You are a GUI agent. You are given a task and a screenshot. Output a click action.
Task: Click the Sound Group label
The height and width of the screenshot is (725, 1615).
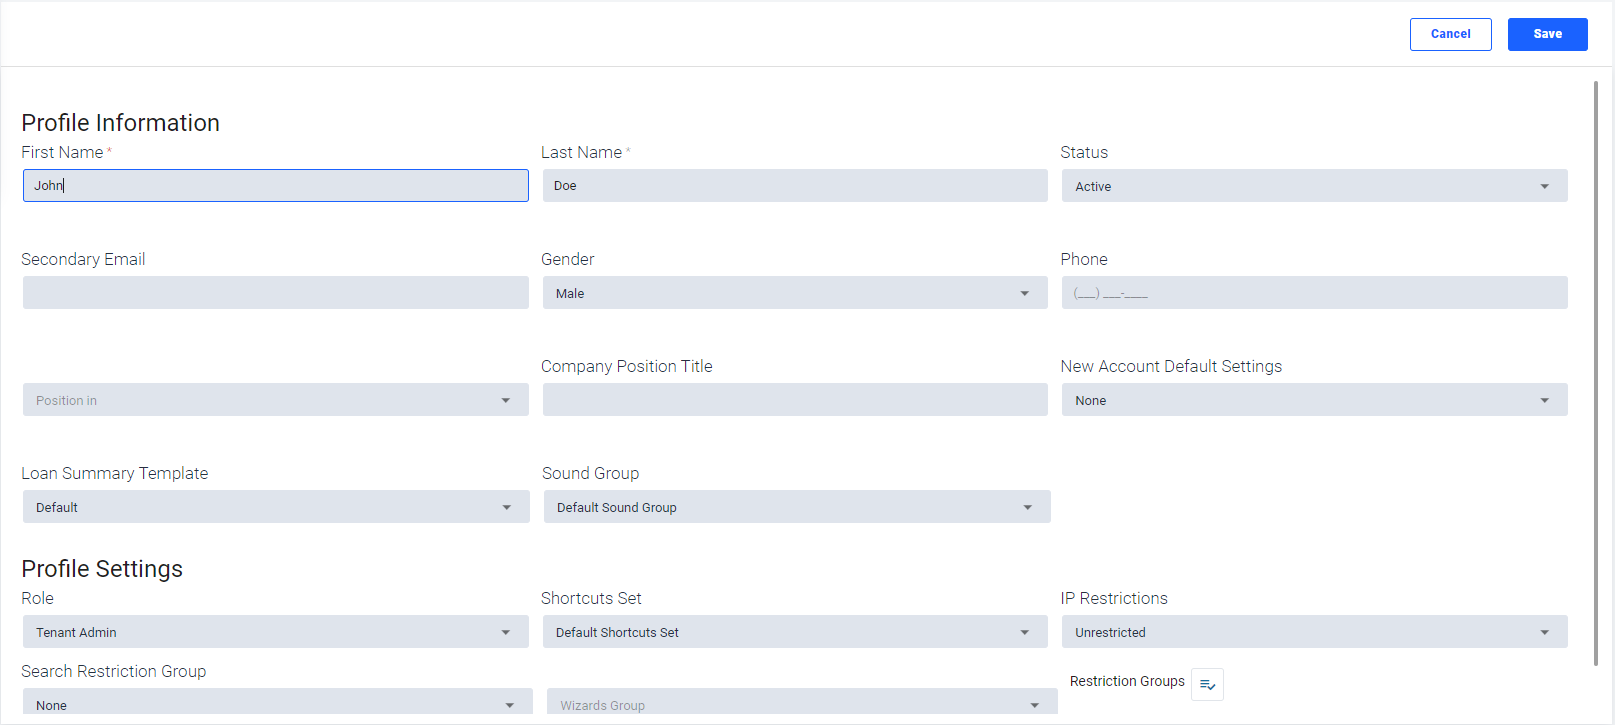coord(590,473)
